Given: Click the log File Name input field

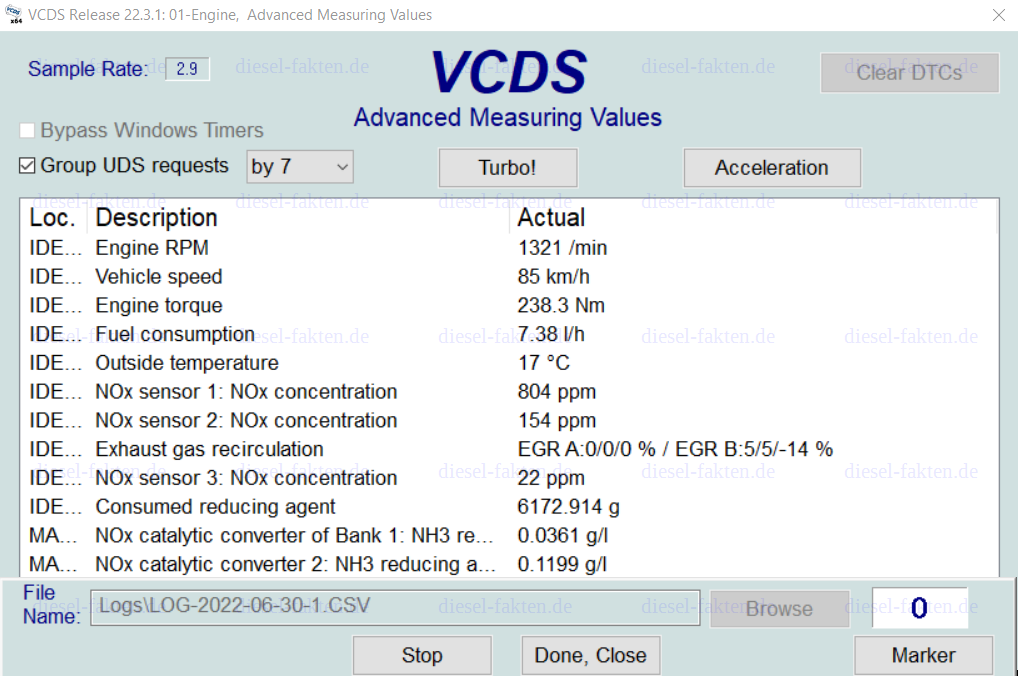Looking at the screenshot, I should (x=395, y=607).
